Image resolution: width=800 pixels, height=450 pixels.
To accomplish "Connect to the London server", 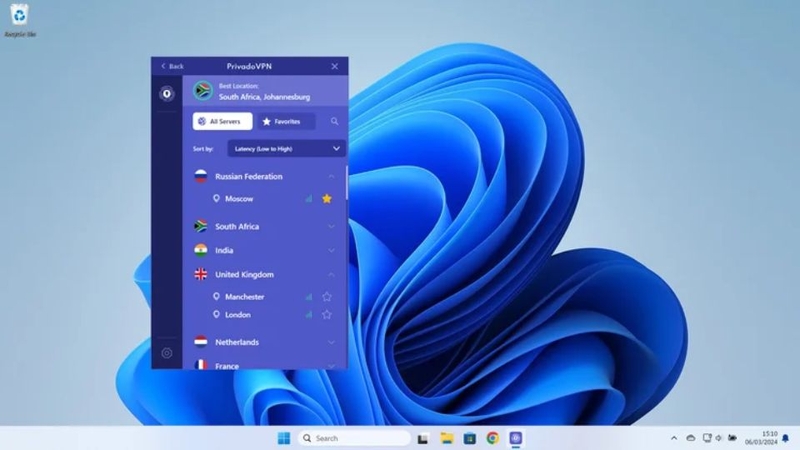I will [x=238, y=315].
